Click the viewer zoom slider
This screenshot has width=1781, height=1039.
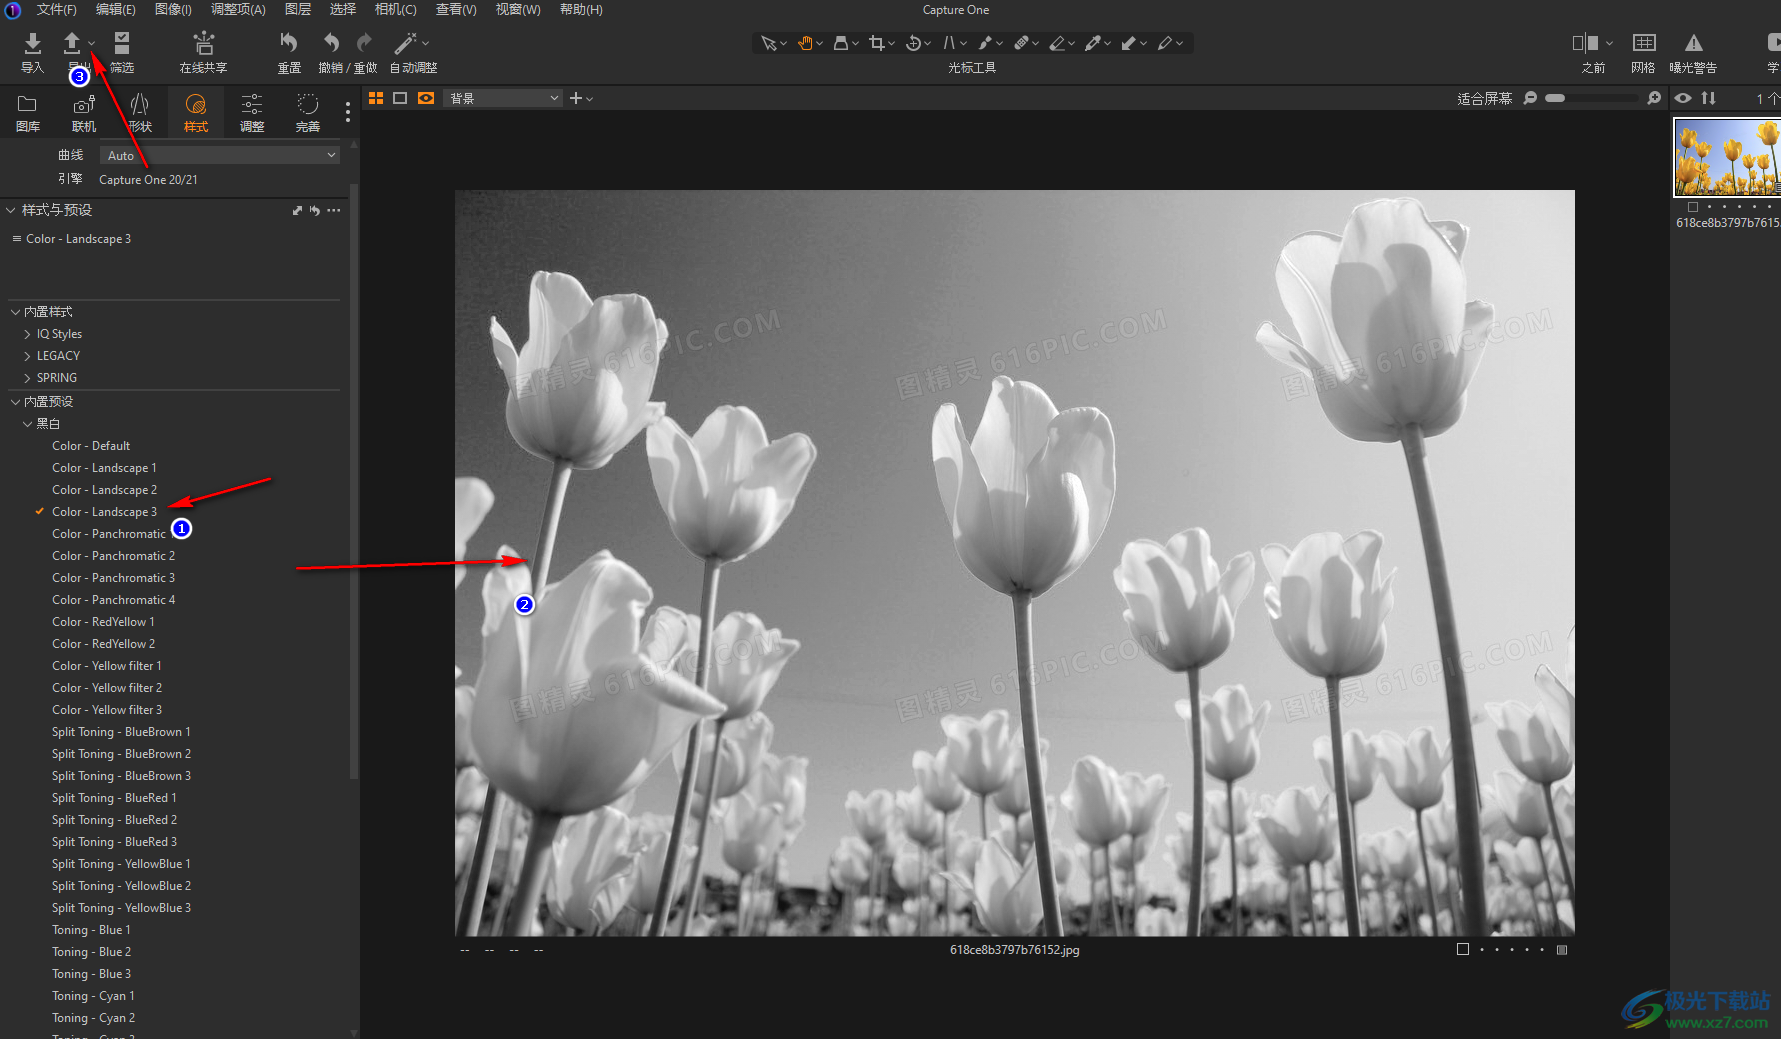(1591, 98)
